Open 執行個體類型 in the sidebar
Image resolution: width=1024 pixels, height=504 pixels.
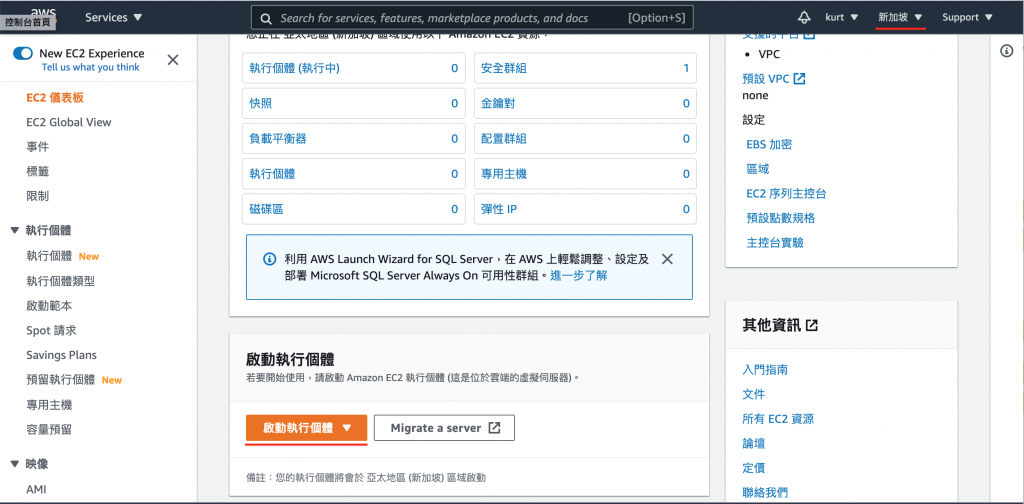coord(61,281)
